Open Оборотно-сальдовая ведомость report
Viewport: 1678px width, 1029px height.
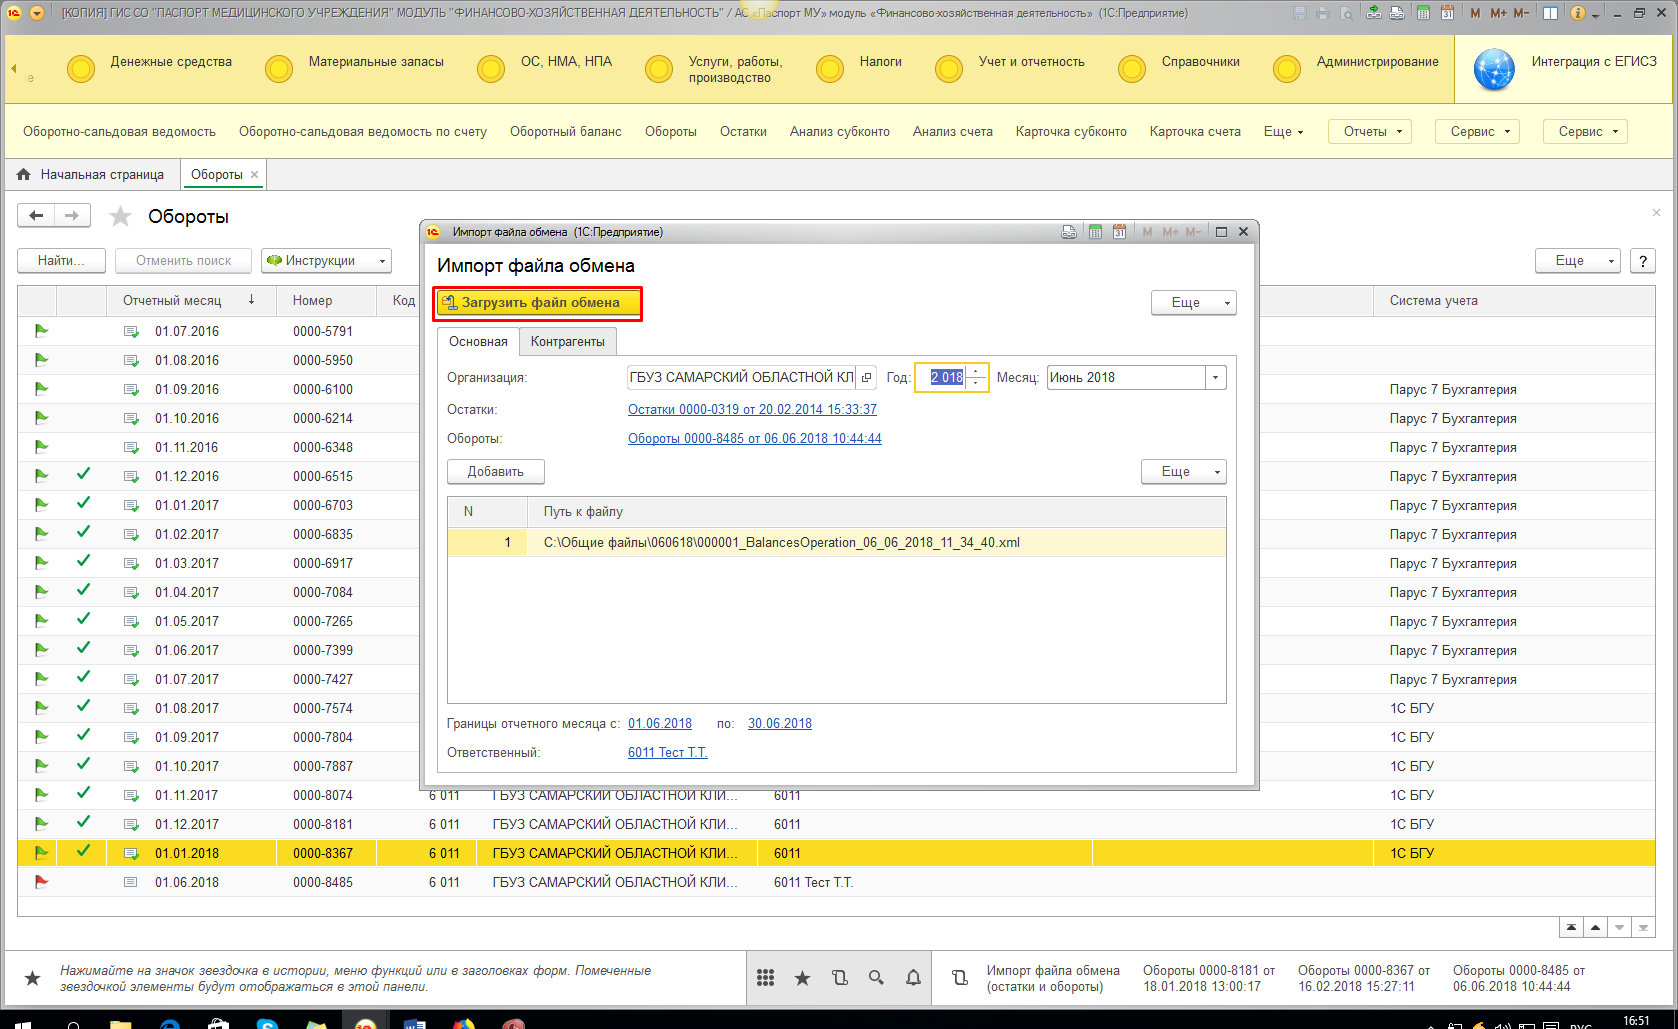coord(119,132)
